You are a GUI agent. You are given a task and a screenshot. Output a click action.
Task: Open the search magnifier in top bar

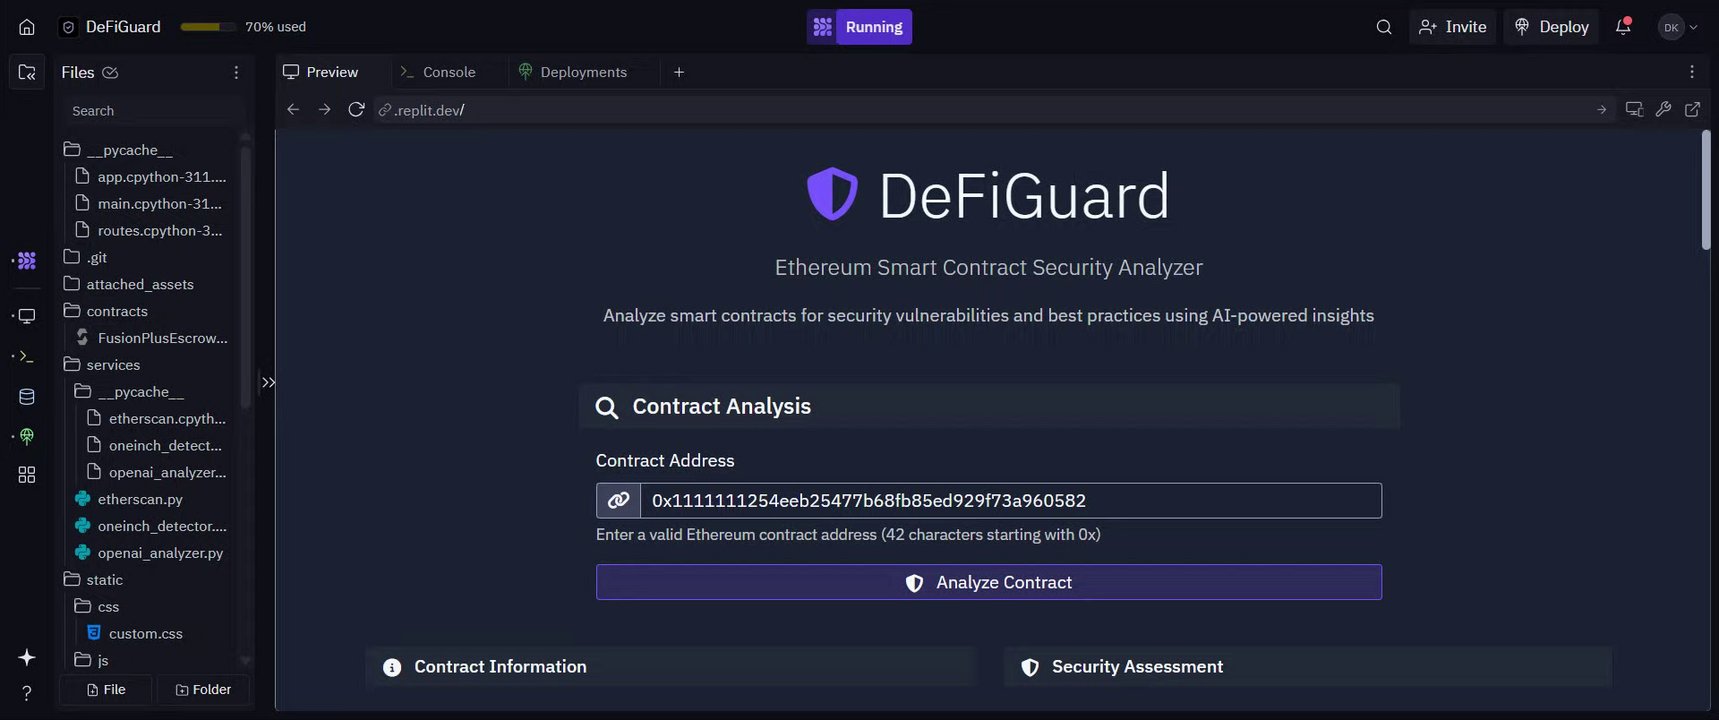coord(1384,27)
